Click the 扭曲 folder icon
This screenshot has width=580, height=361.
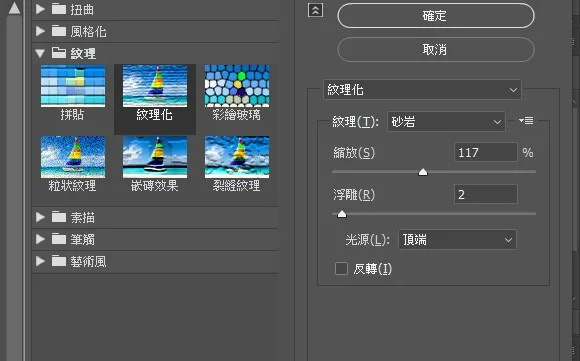coord(58,9)
